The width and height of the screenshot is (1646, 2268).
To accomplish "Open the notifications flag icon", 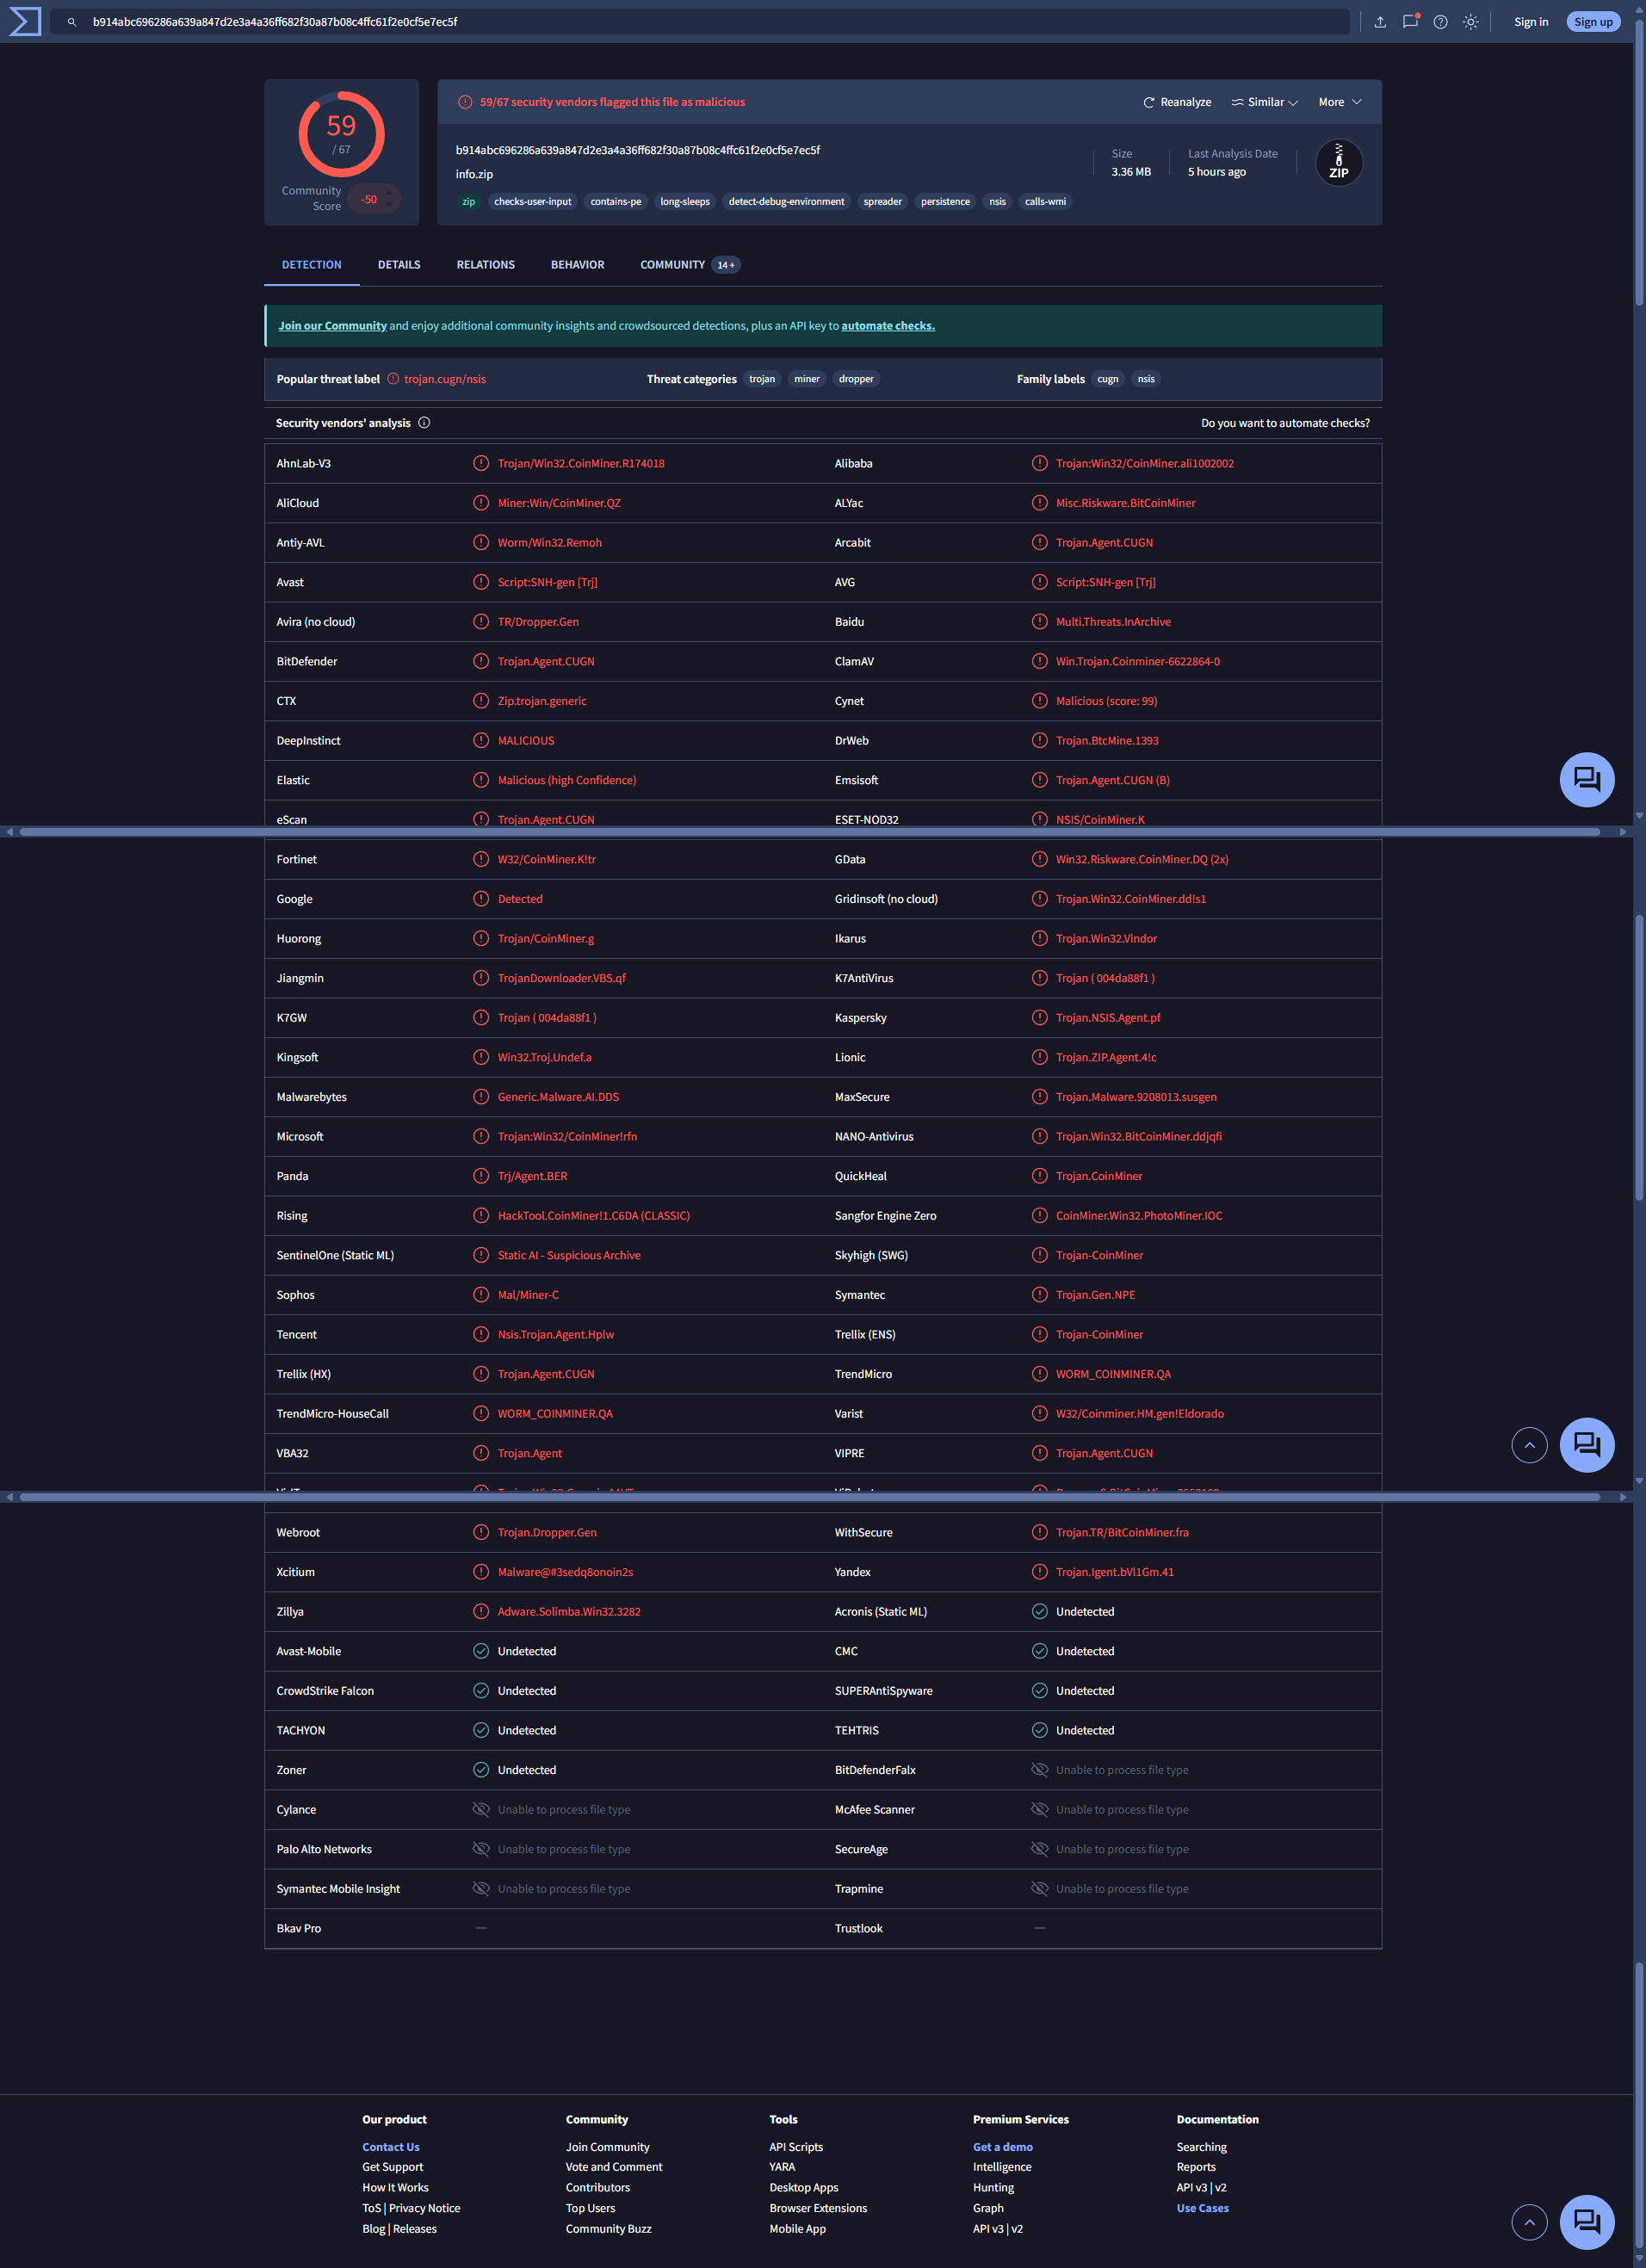I will click(x=1410, y=21).
